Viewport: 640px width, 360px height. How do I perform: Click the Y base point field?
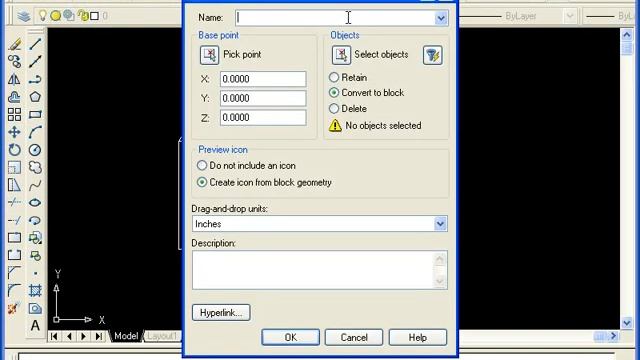coord(263,98)
